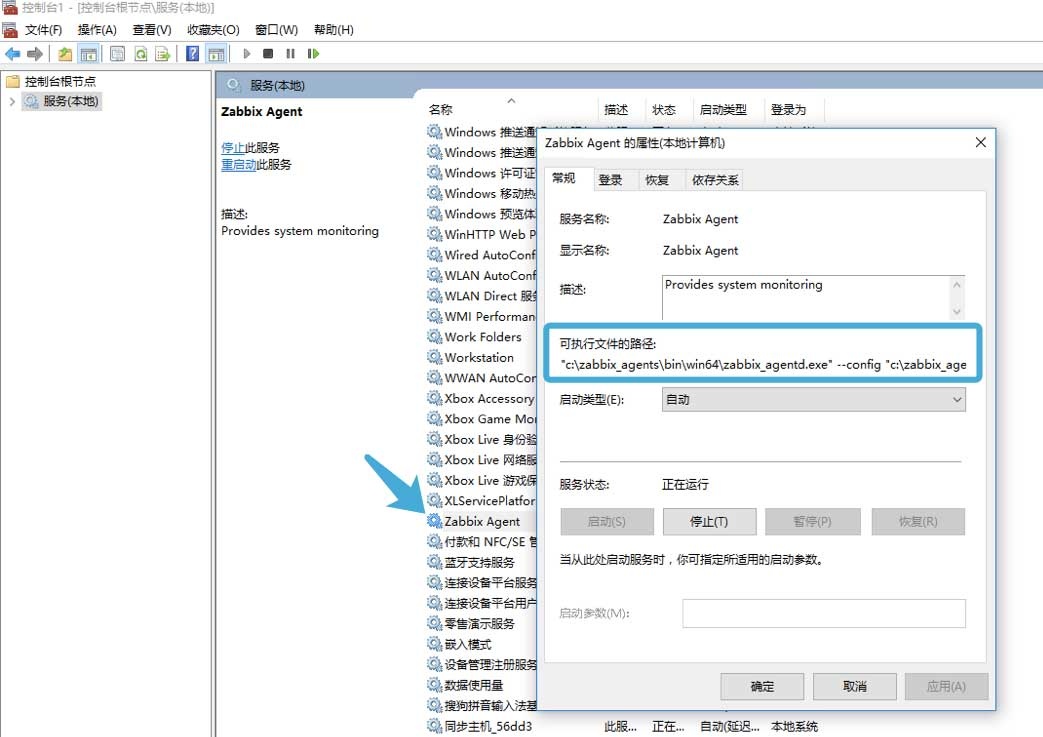This screenshot has height=737, width=1043.
Task: Open the 文件(F) menu
Action: tap(43, 30)
